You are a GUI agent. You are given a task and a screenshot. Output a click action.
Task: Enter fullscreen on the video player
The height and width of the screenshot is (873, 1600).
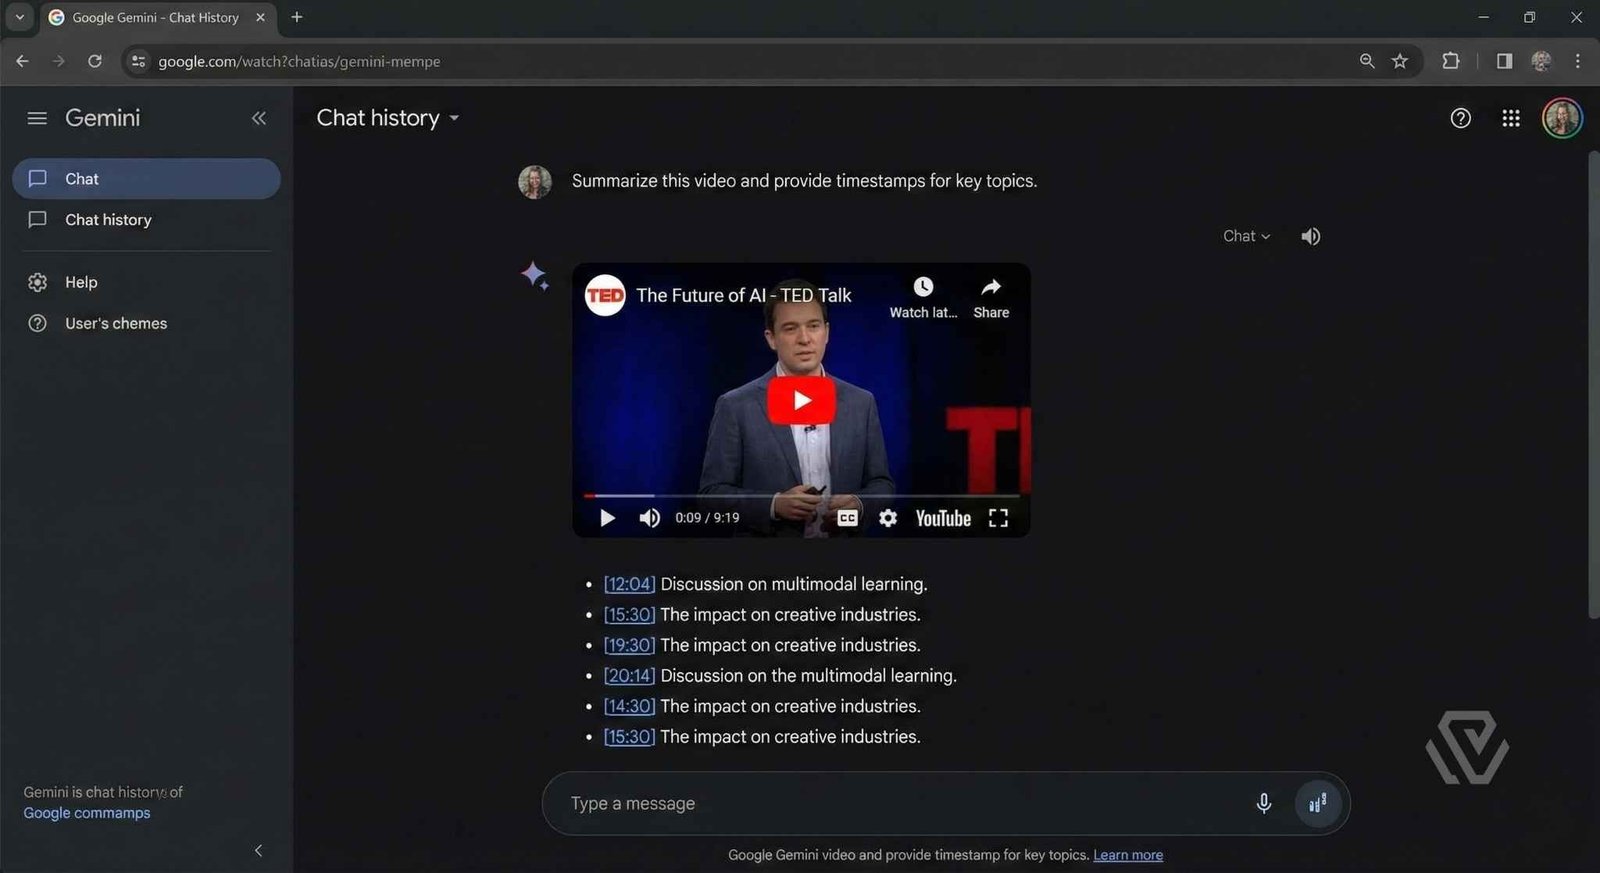(998, 518)
